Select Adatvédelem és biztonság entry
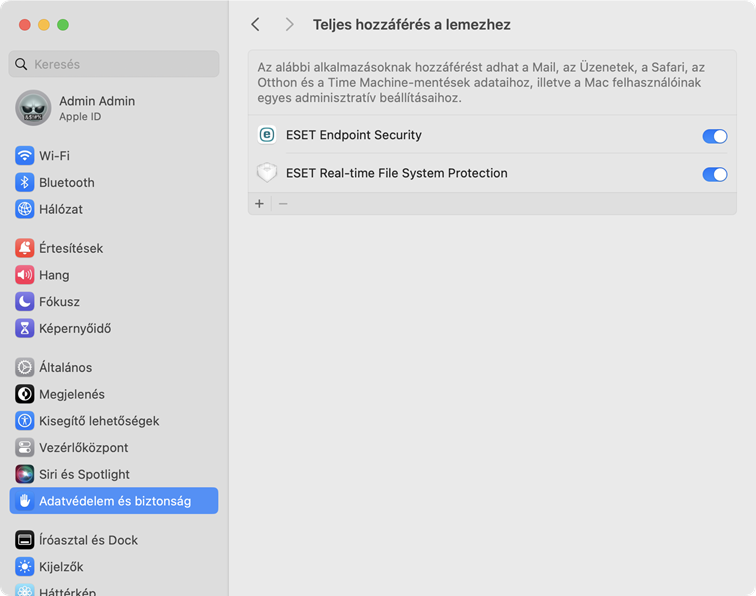This screenshot has height=596, width=756. [x=114, y=501]
